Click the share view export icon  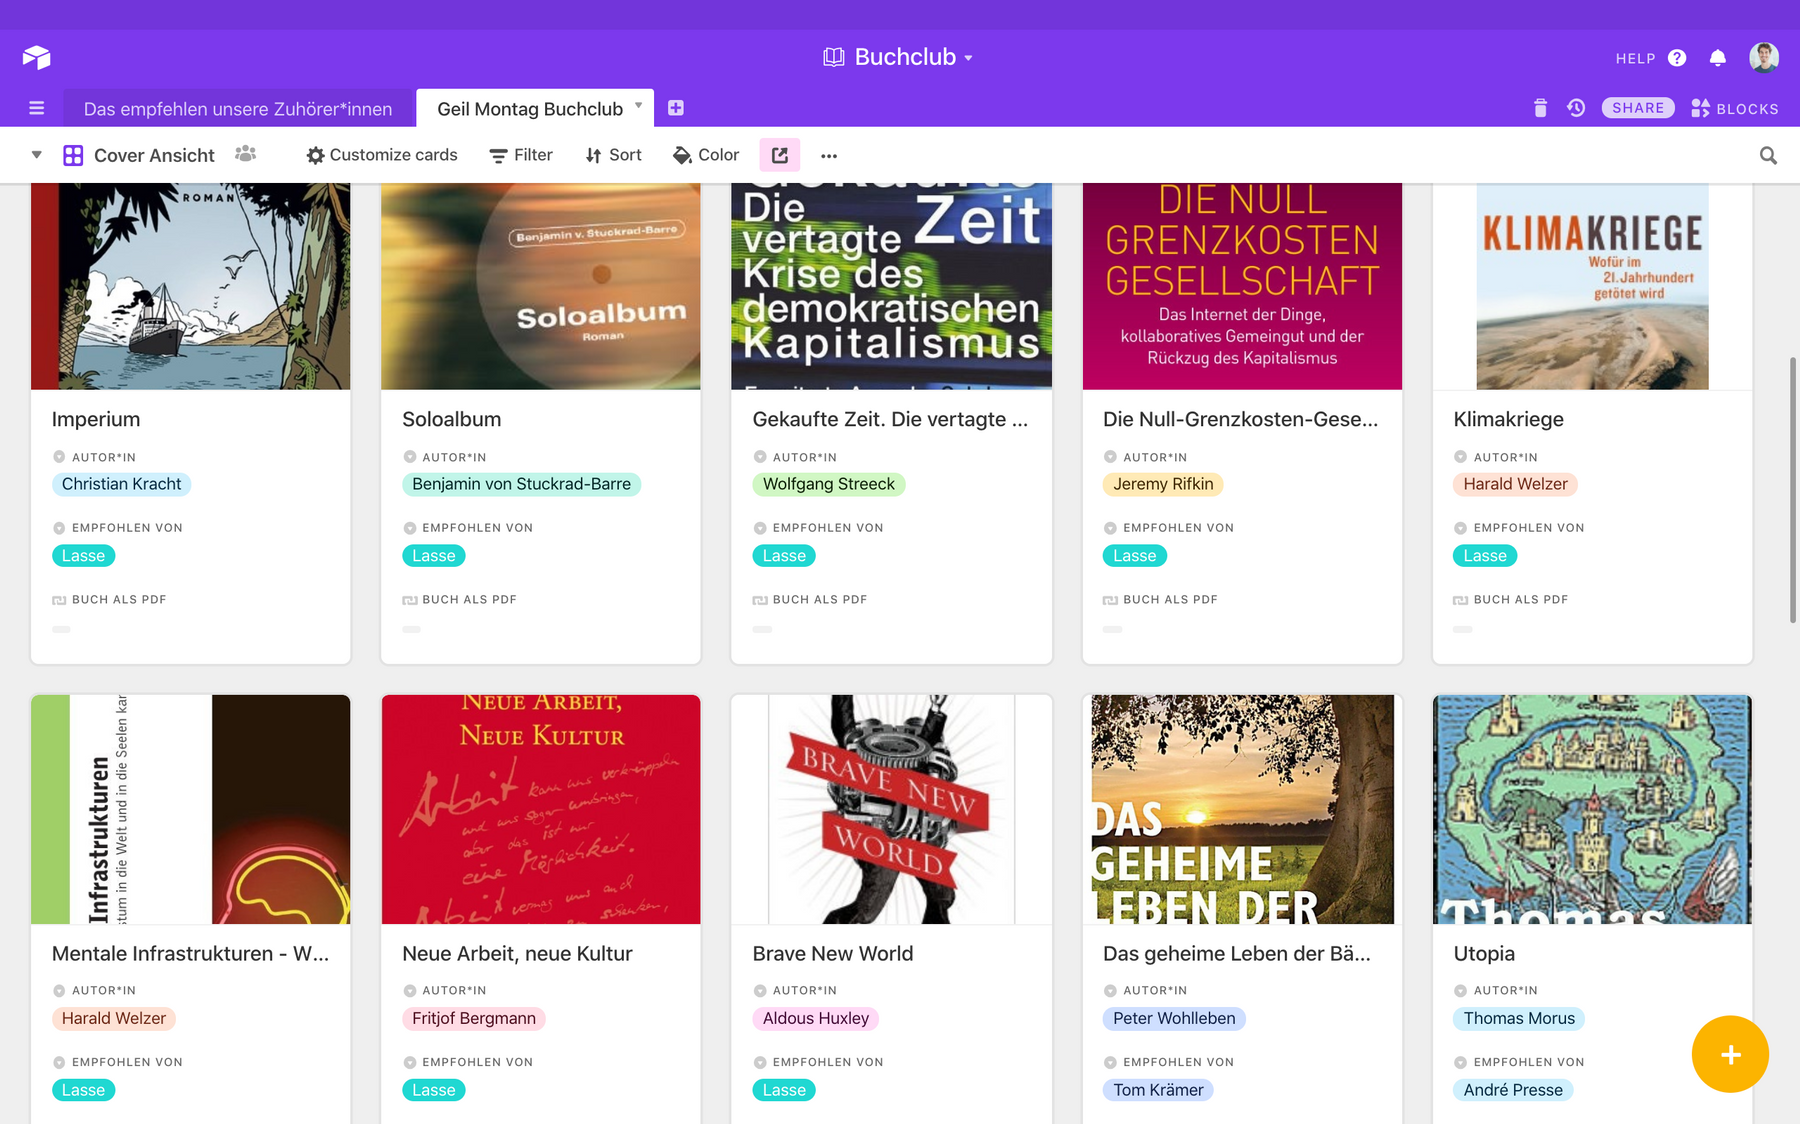coord(780,155)
